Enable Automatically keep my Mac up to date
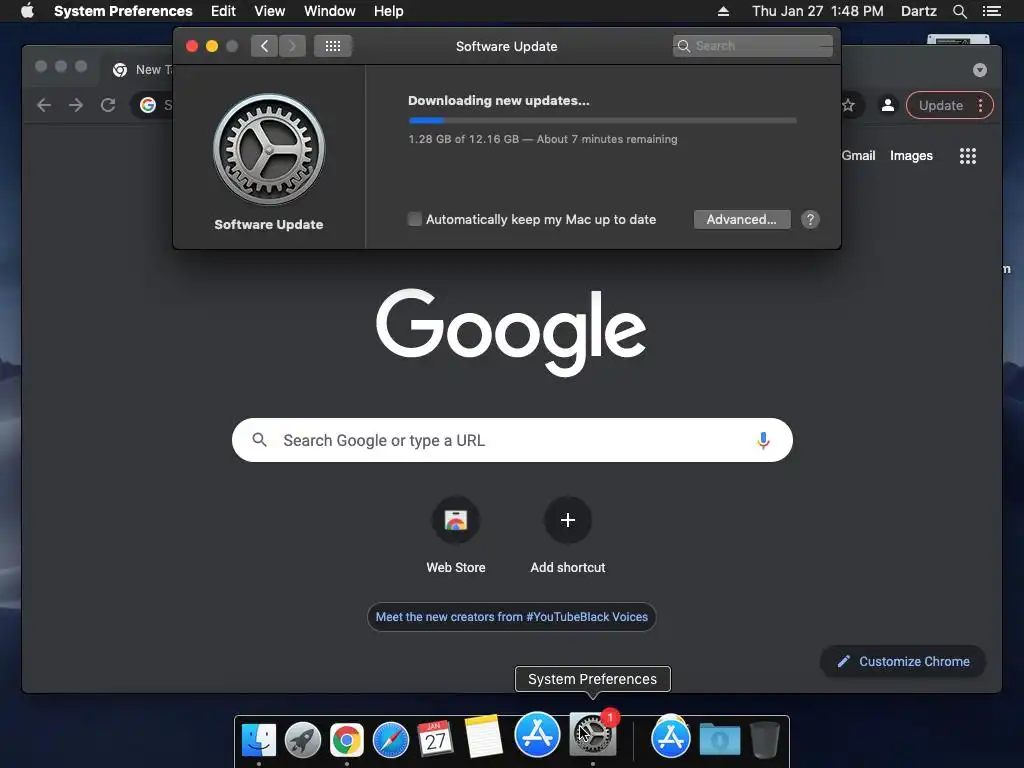This screenshot has height=768, width=1024. click(x=414, y=219)
